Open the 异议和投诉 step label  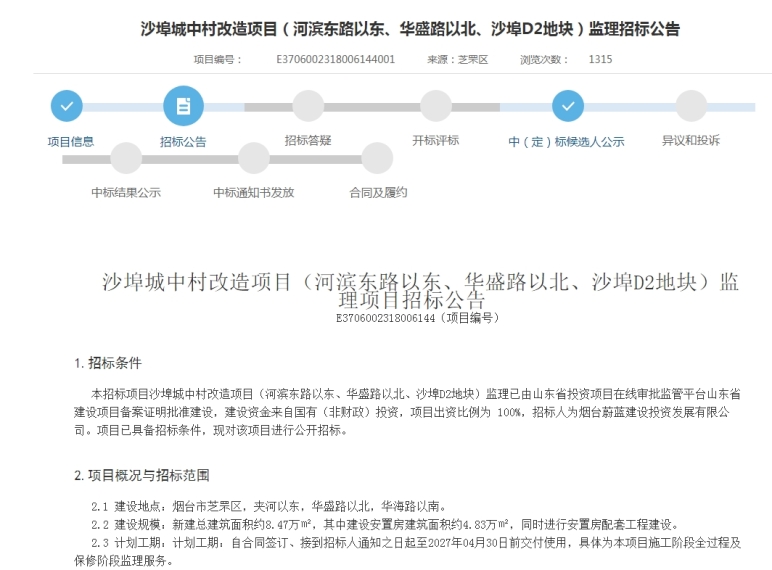pos(690,140)
